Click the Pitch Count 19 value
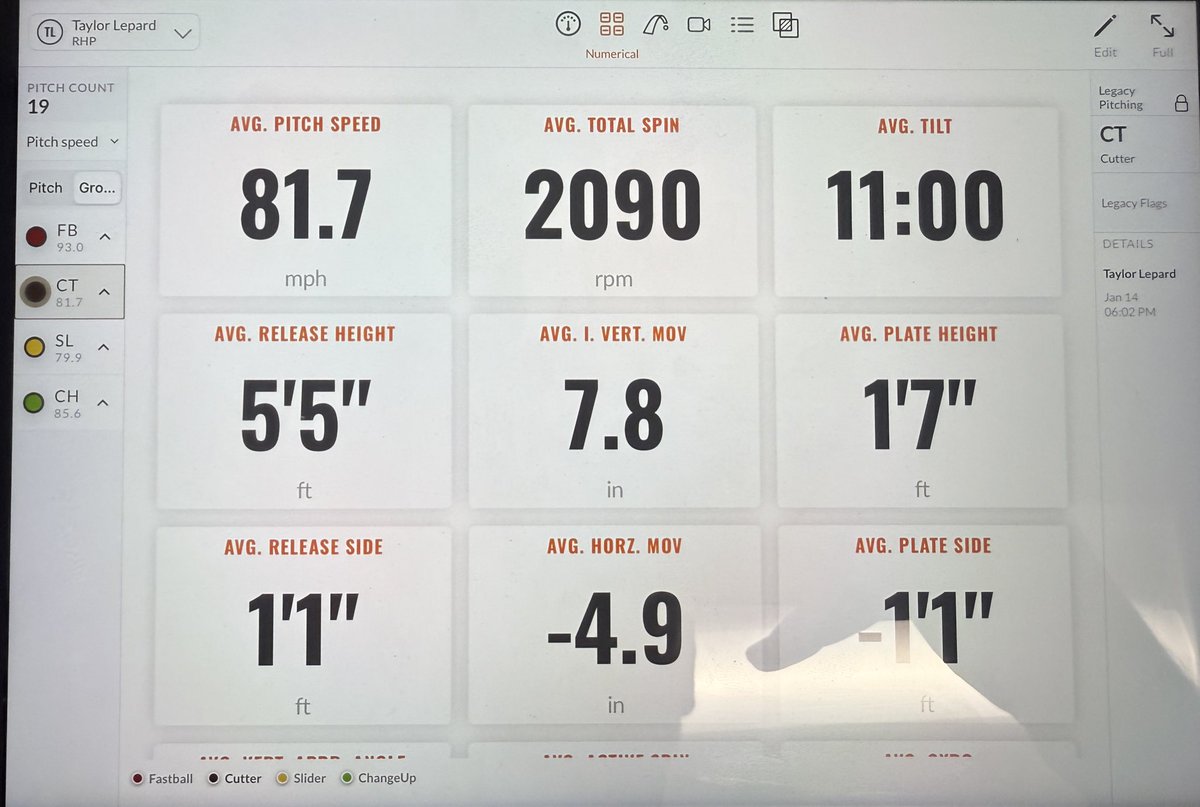This screenshot has width=1200, height=807. coord(38,107)
